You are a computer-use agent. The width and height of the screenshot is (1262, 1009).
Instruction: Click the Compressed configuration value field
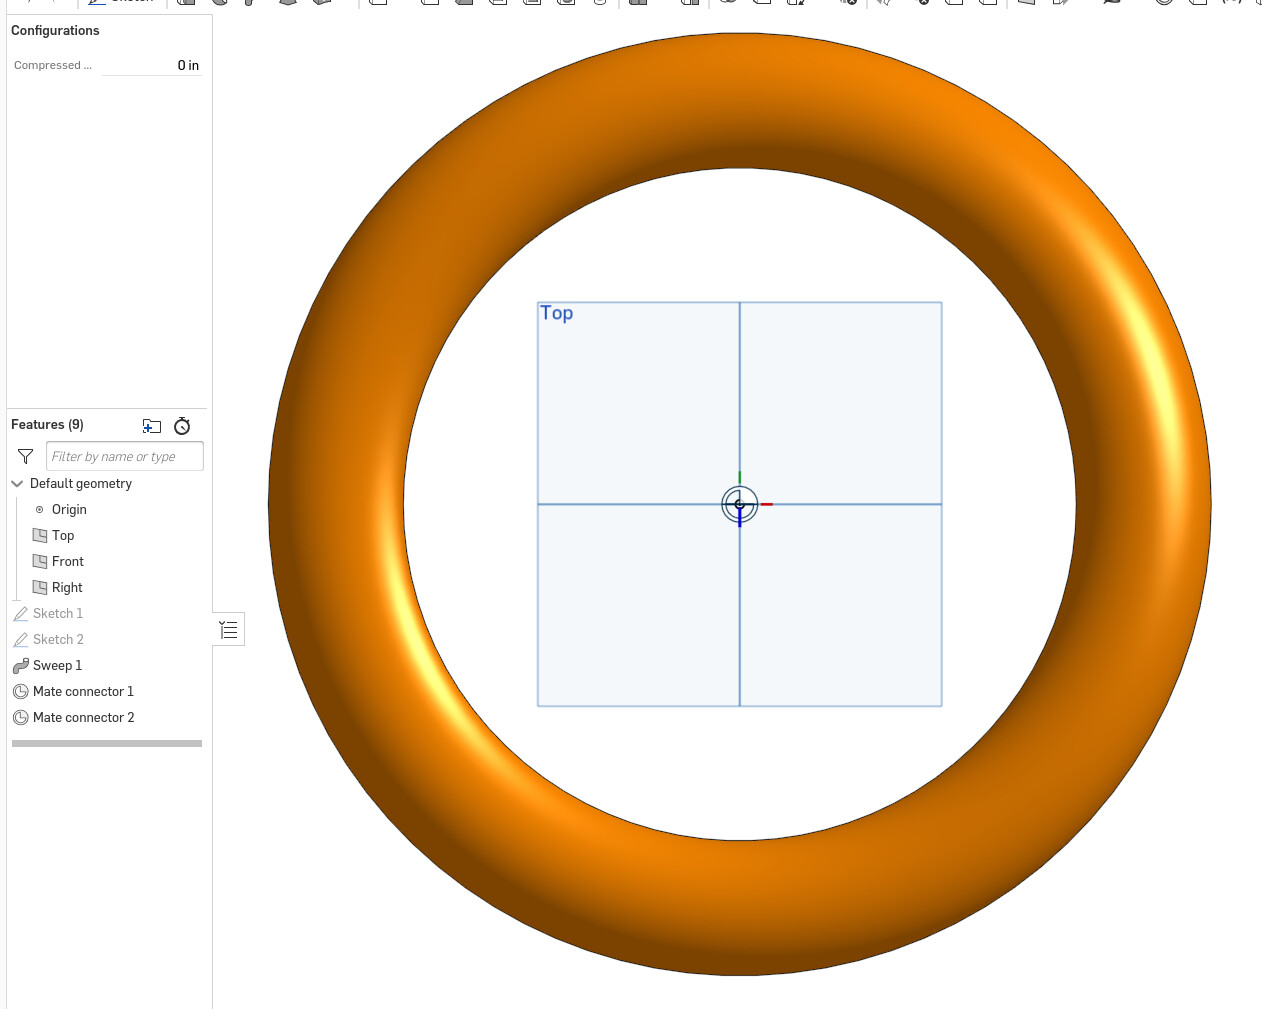[x=152, y=65]
